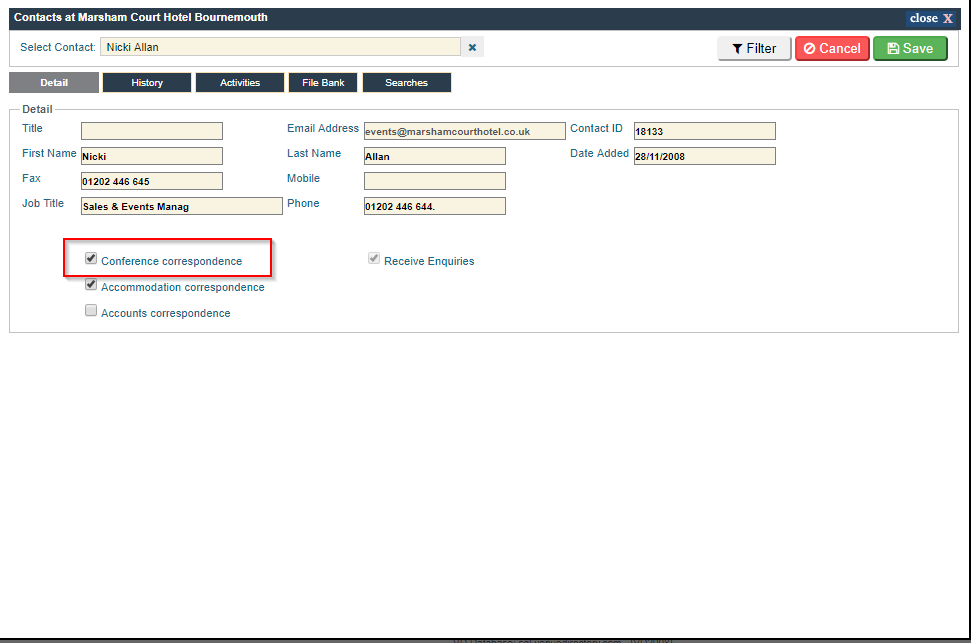Close the contacts dialog with close X
This screenshot has height=643, width=971.
[931, 18]
